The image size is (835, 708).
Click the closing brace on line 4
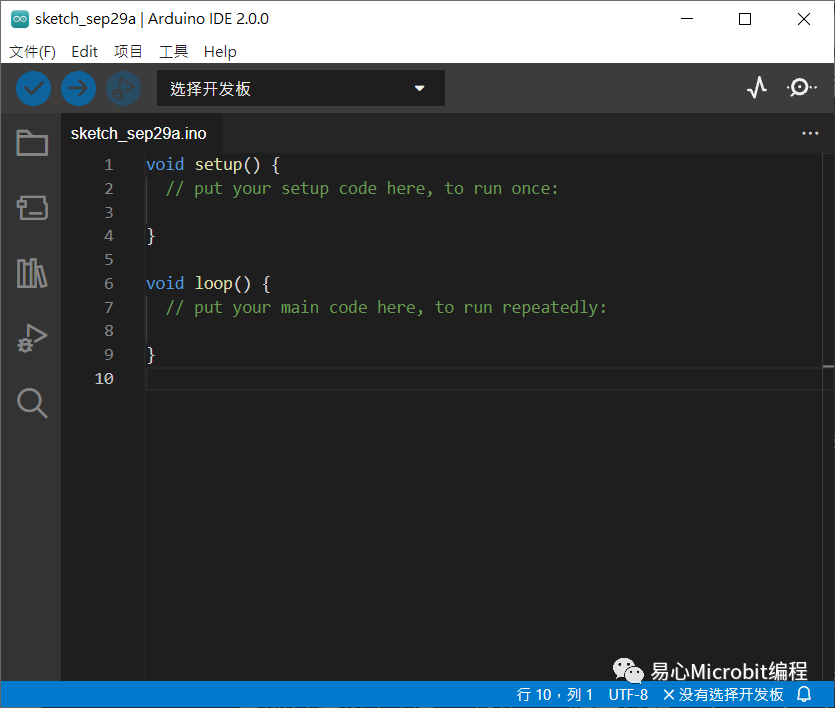(x=151, y=236)
